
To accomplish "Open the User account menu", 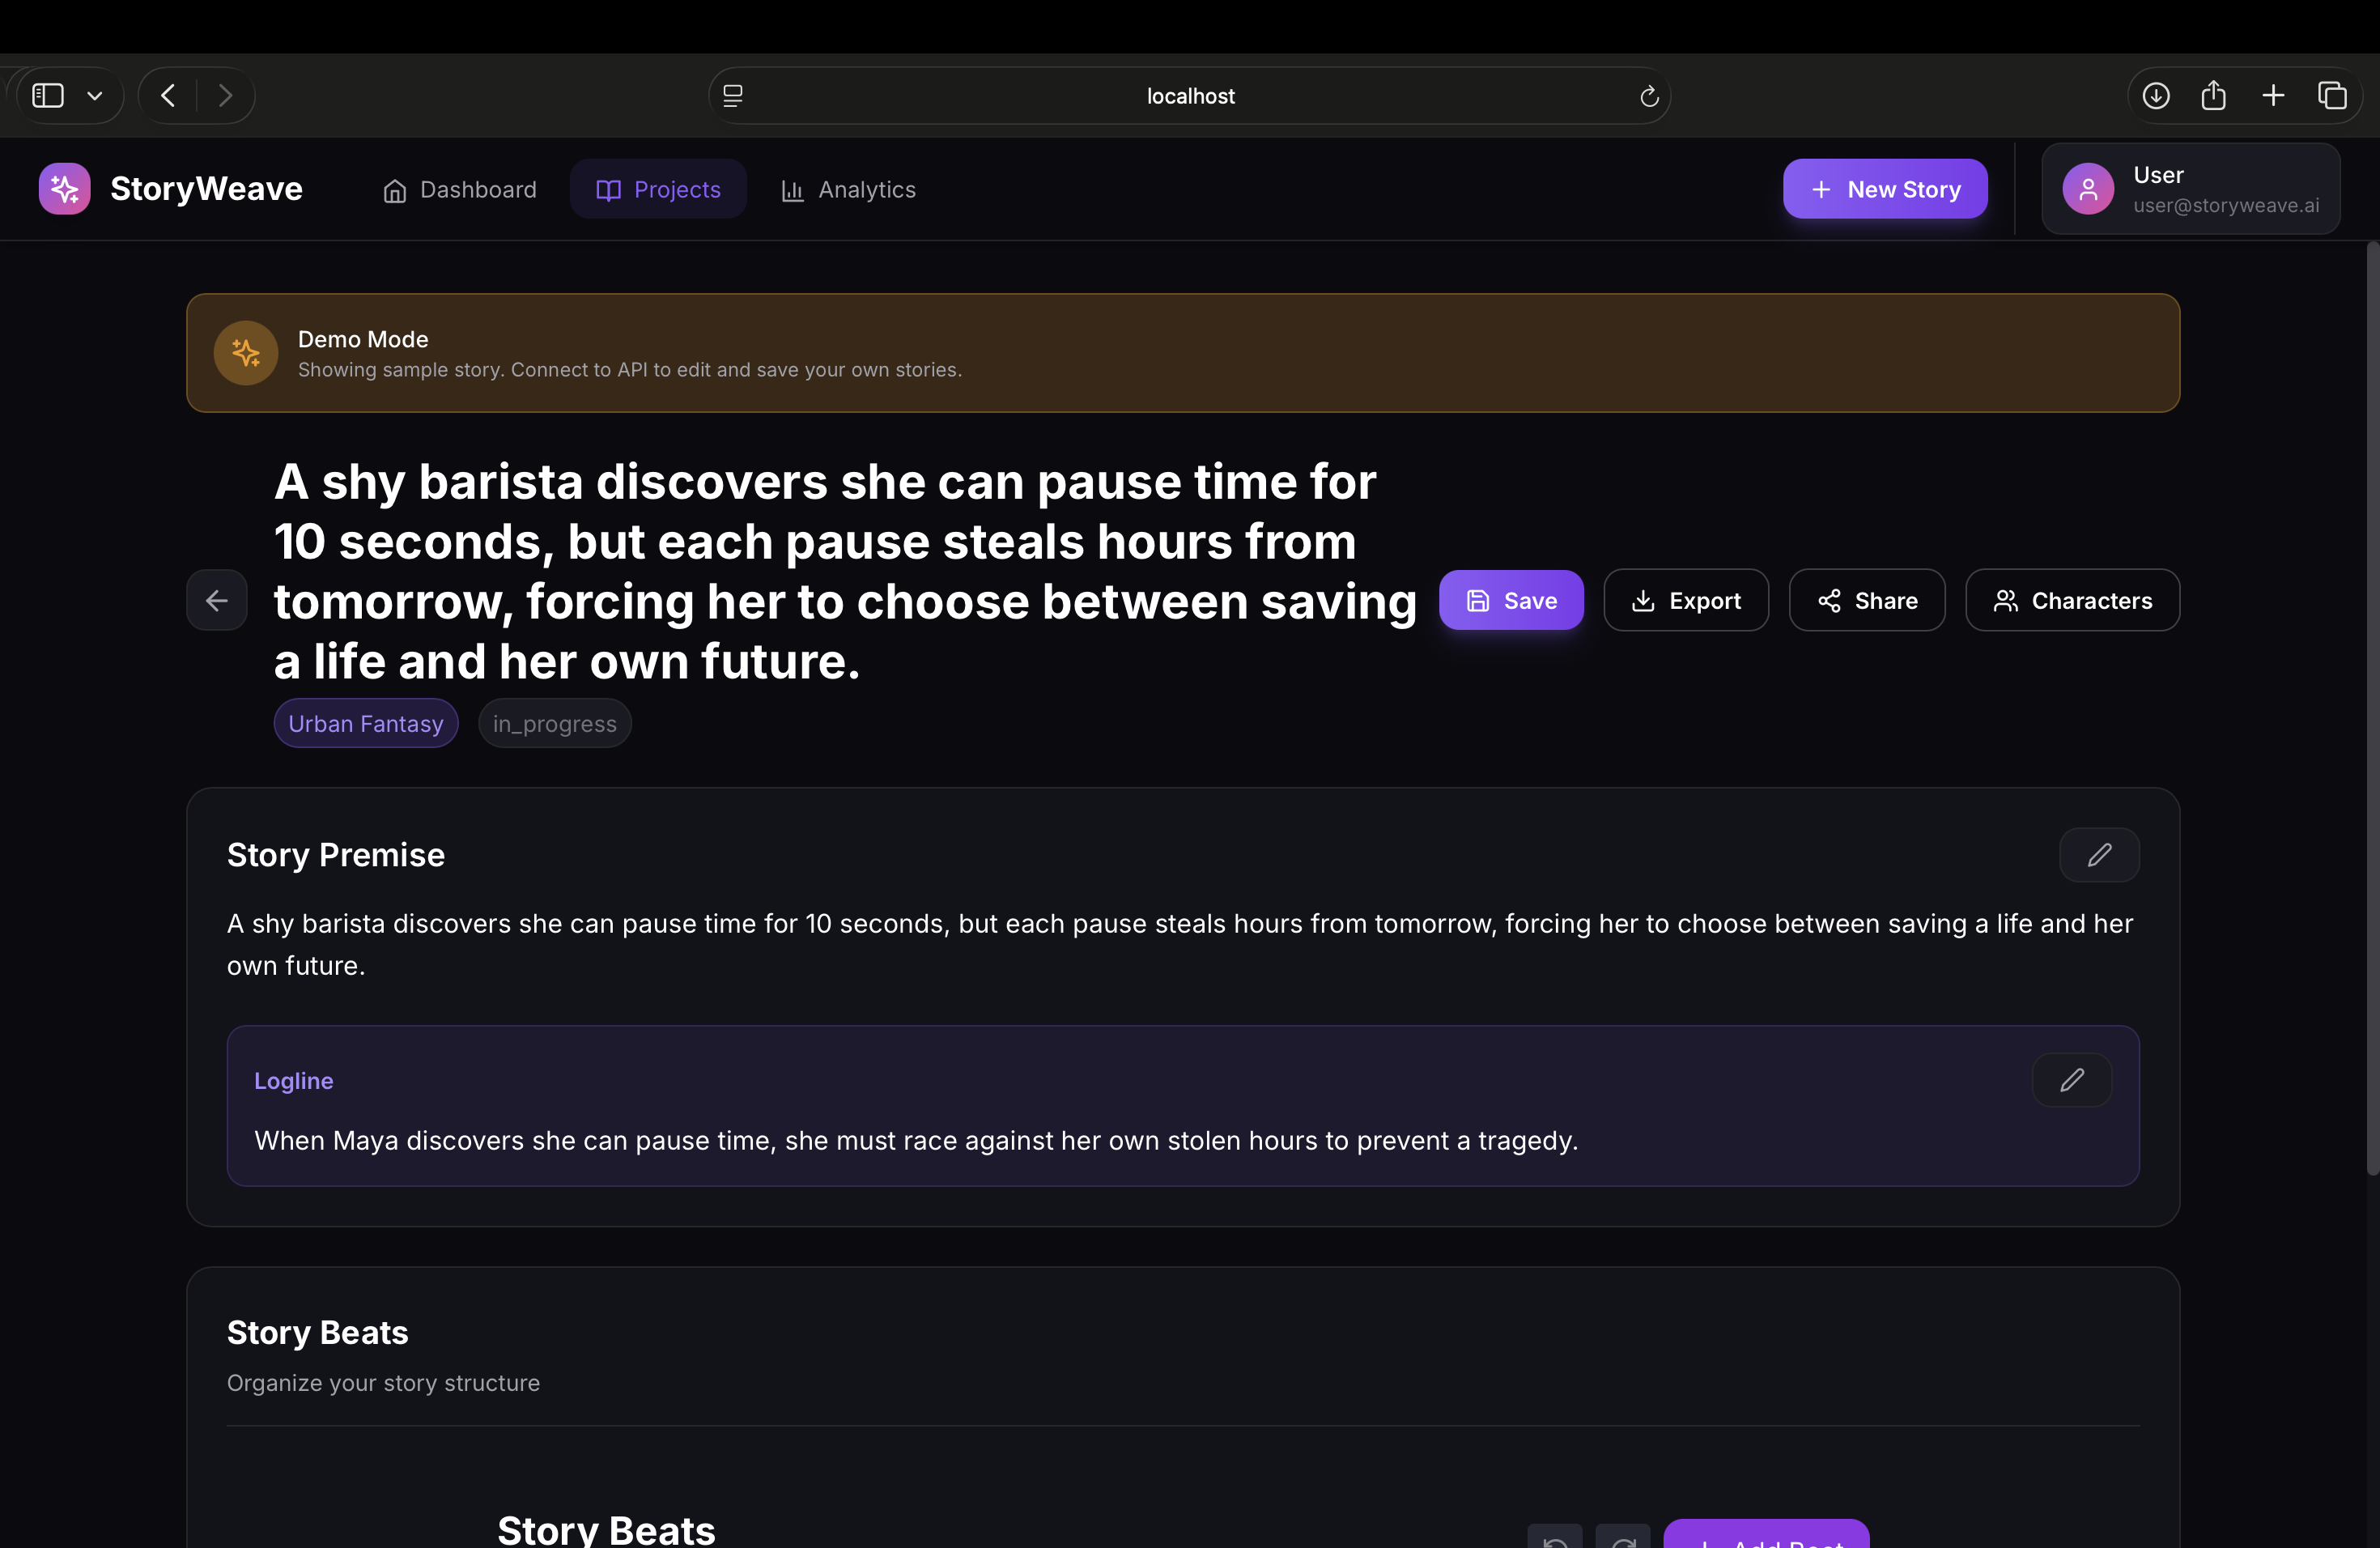I will tap(2190, 189).
